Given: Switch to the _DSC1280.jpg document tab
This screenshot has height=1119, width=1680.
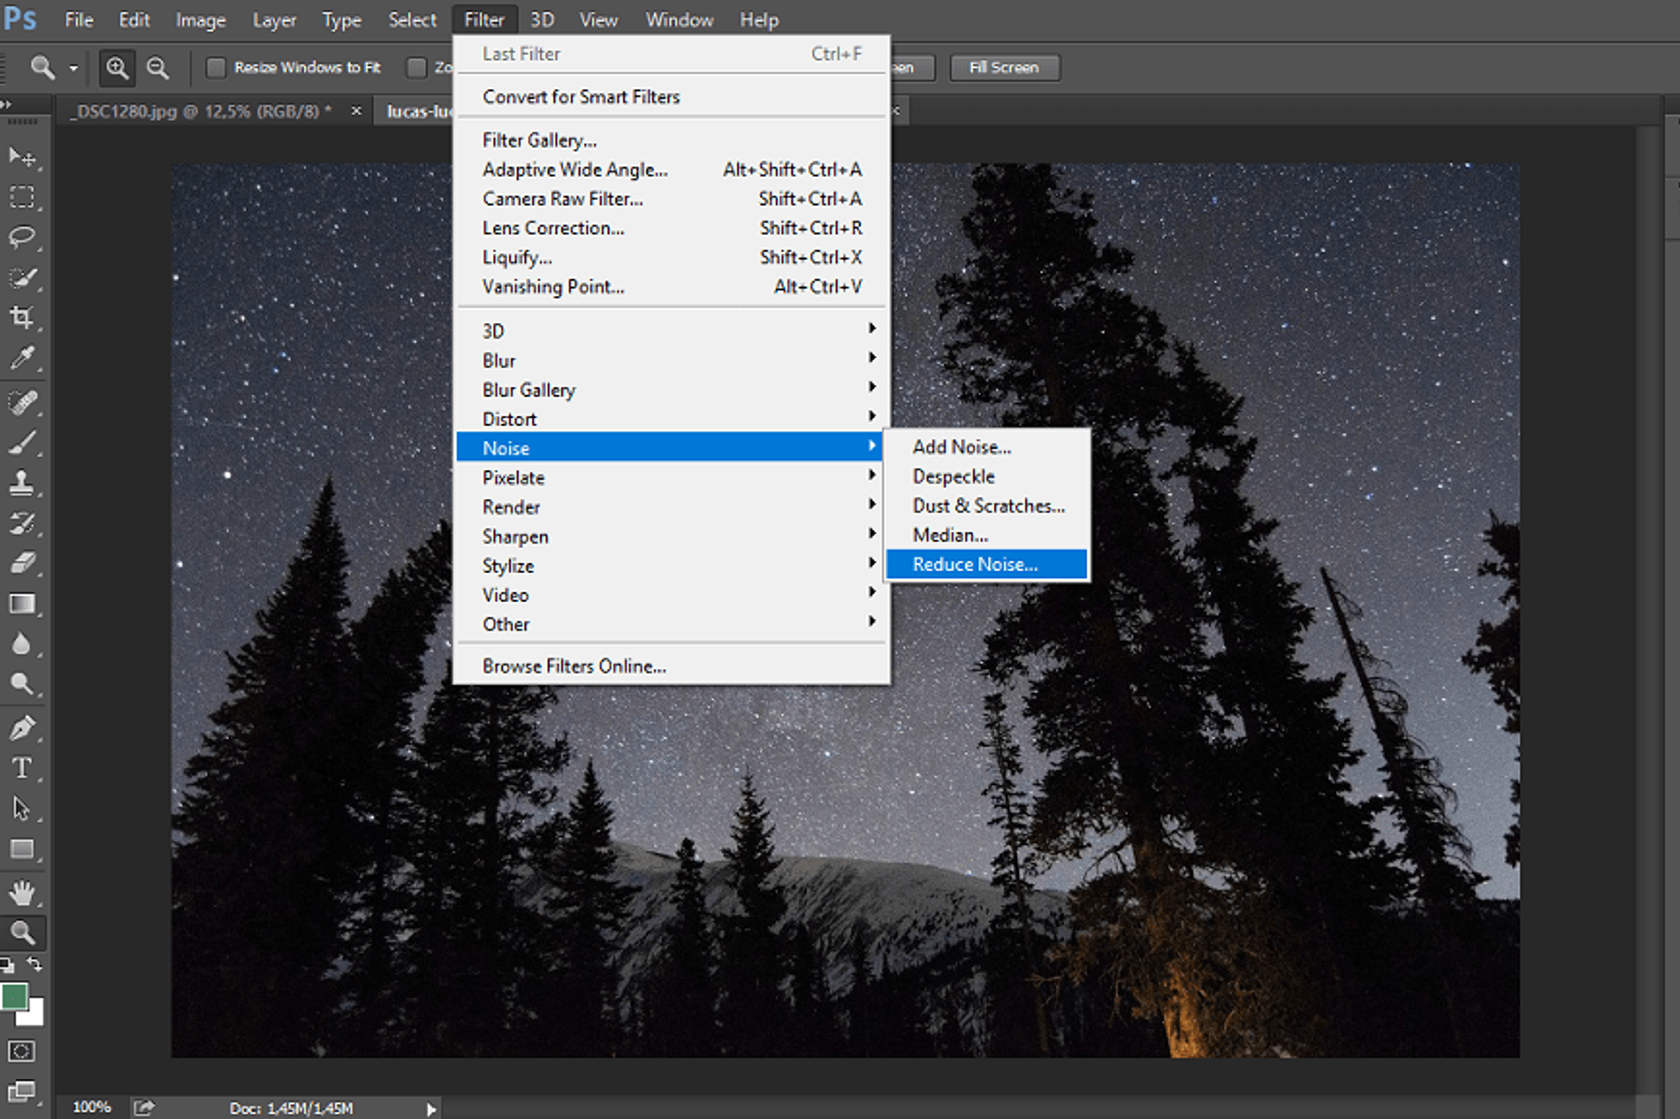Looking at the screenshot, I should 197,111.
